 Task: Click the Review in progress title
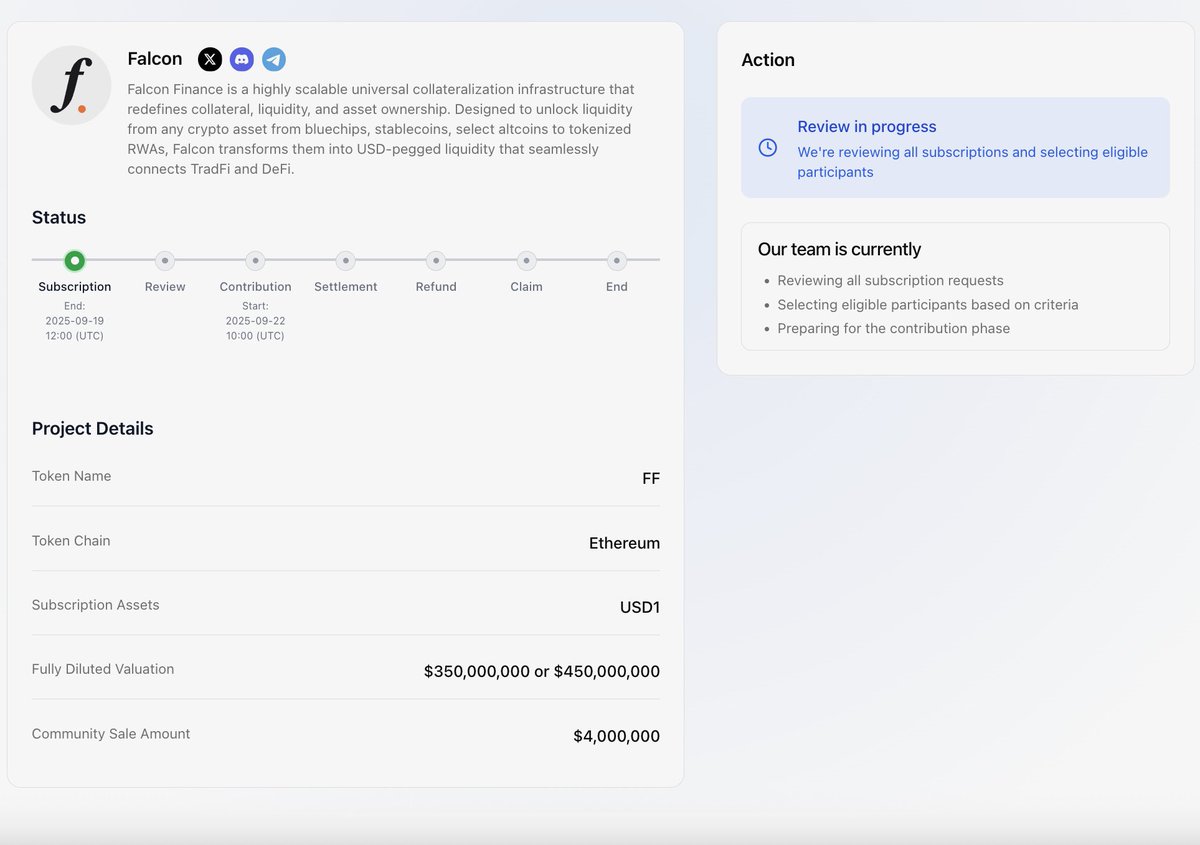coord(867,127)
